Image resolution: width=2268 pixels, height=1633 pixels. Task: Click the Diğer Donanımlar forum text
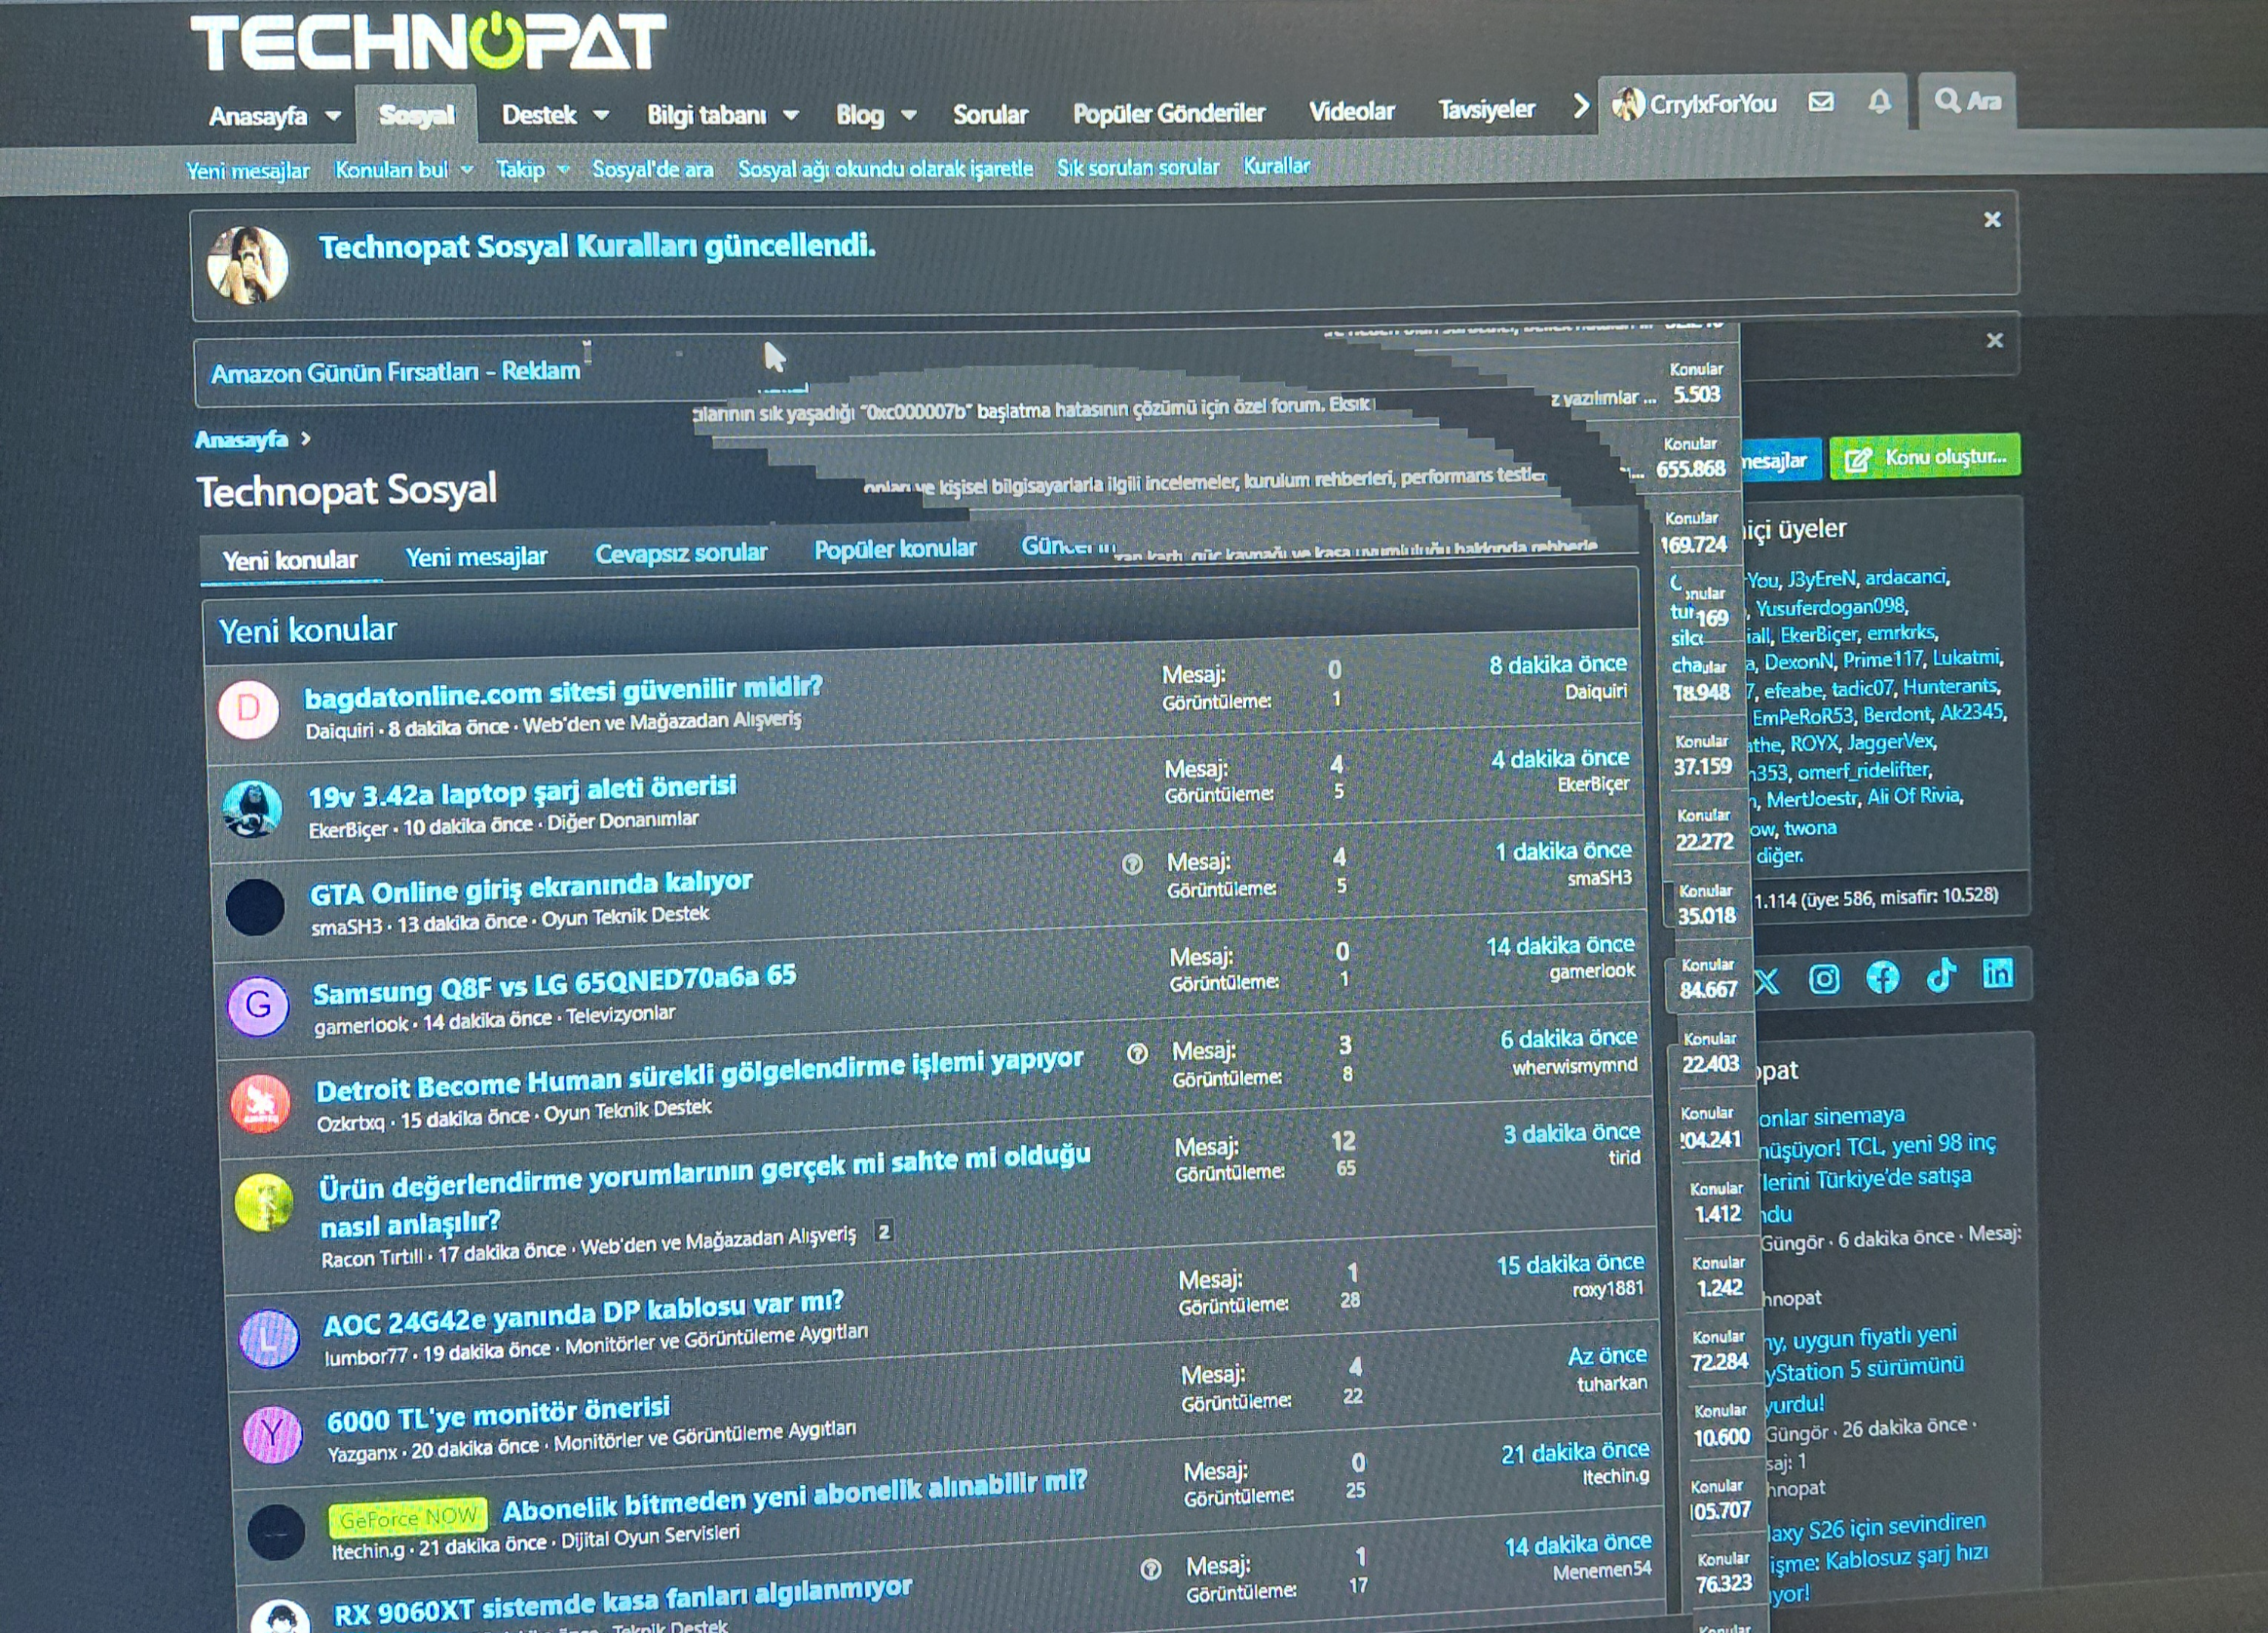coord(622,822)
